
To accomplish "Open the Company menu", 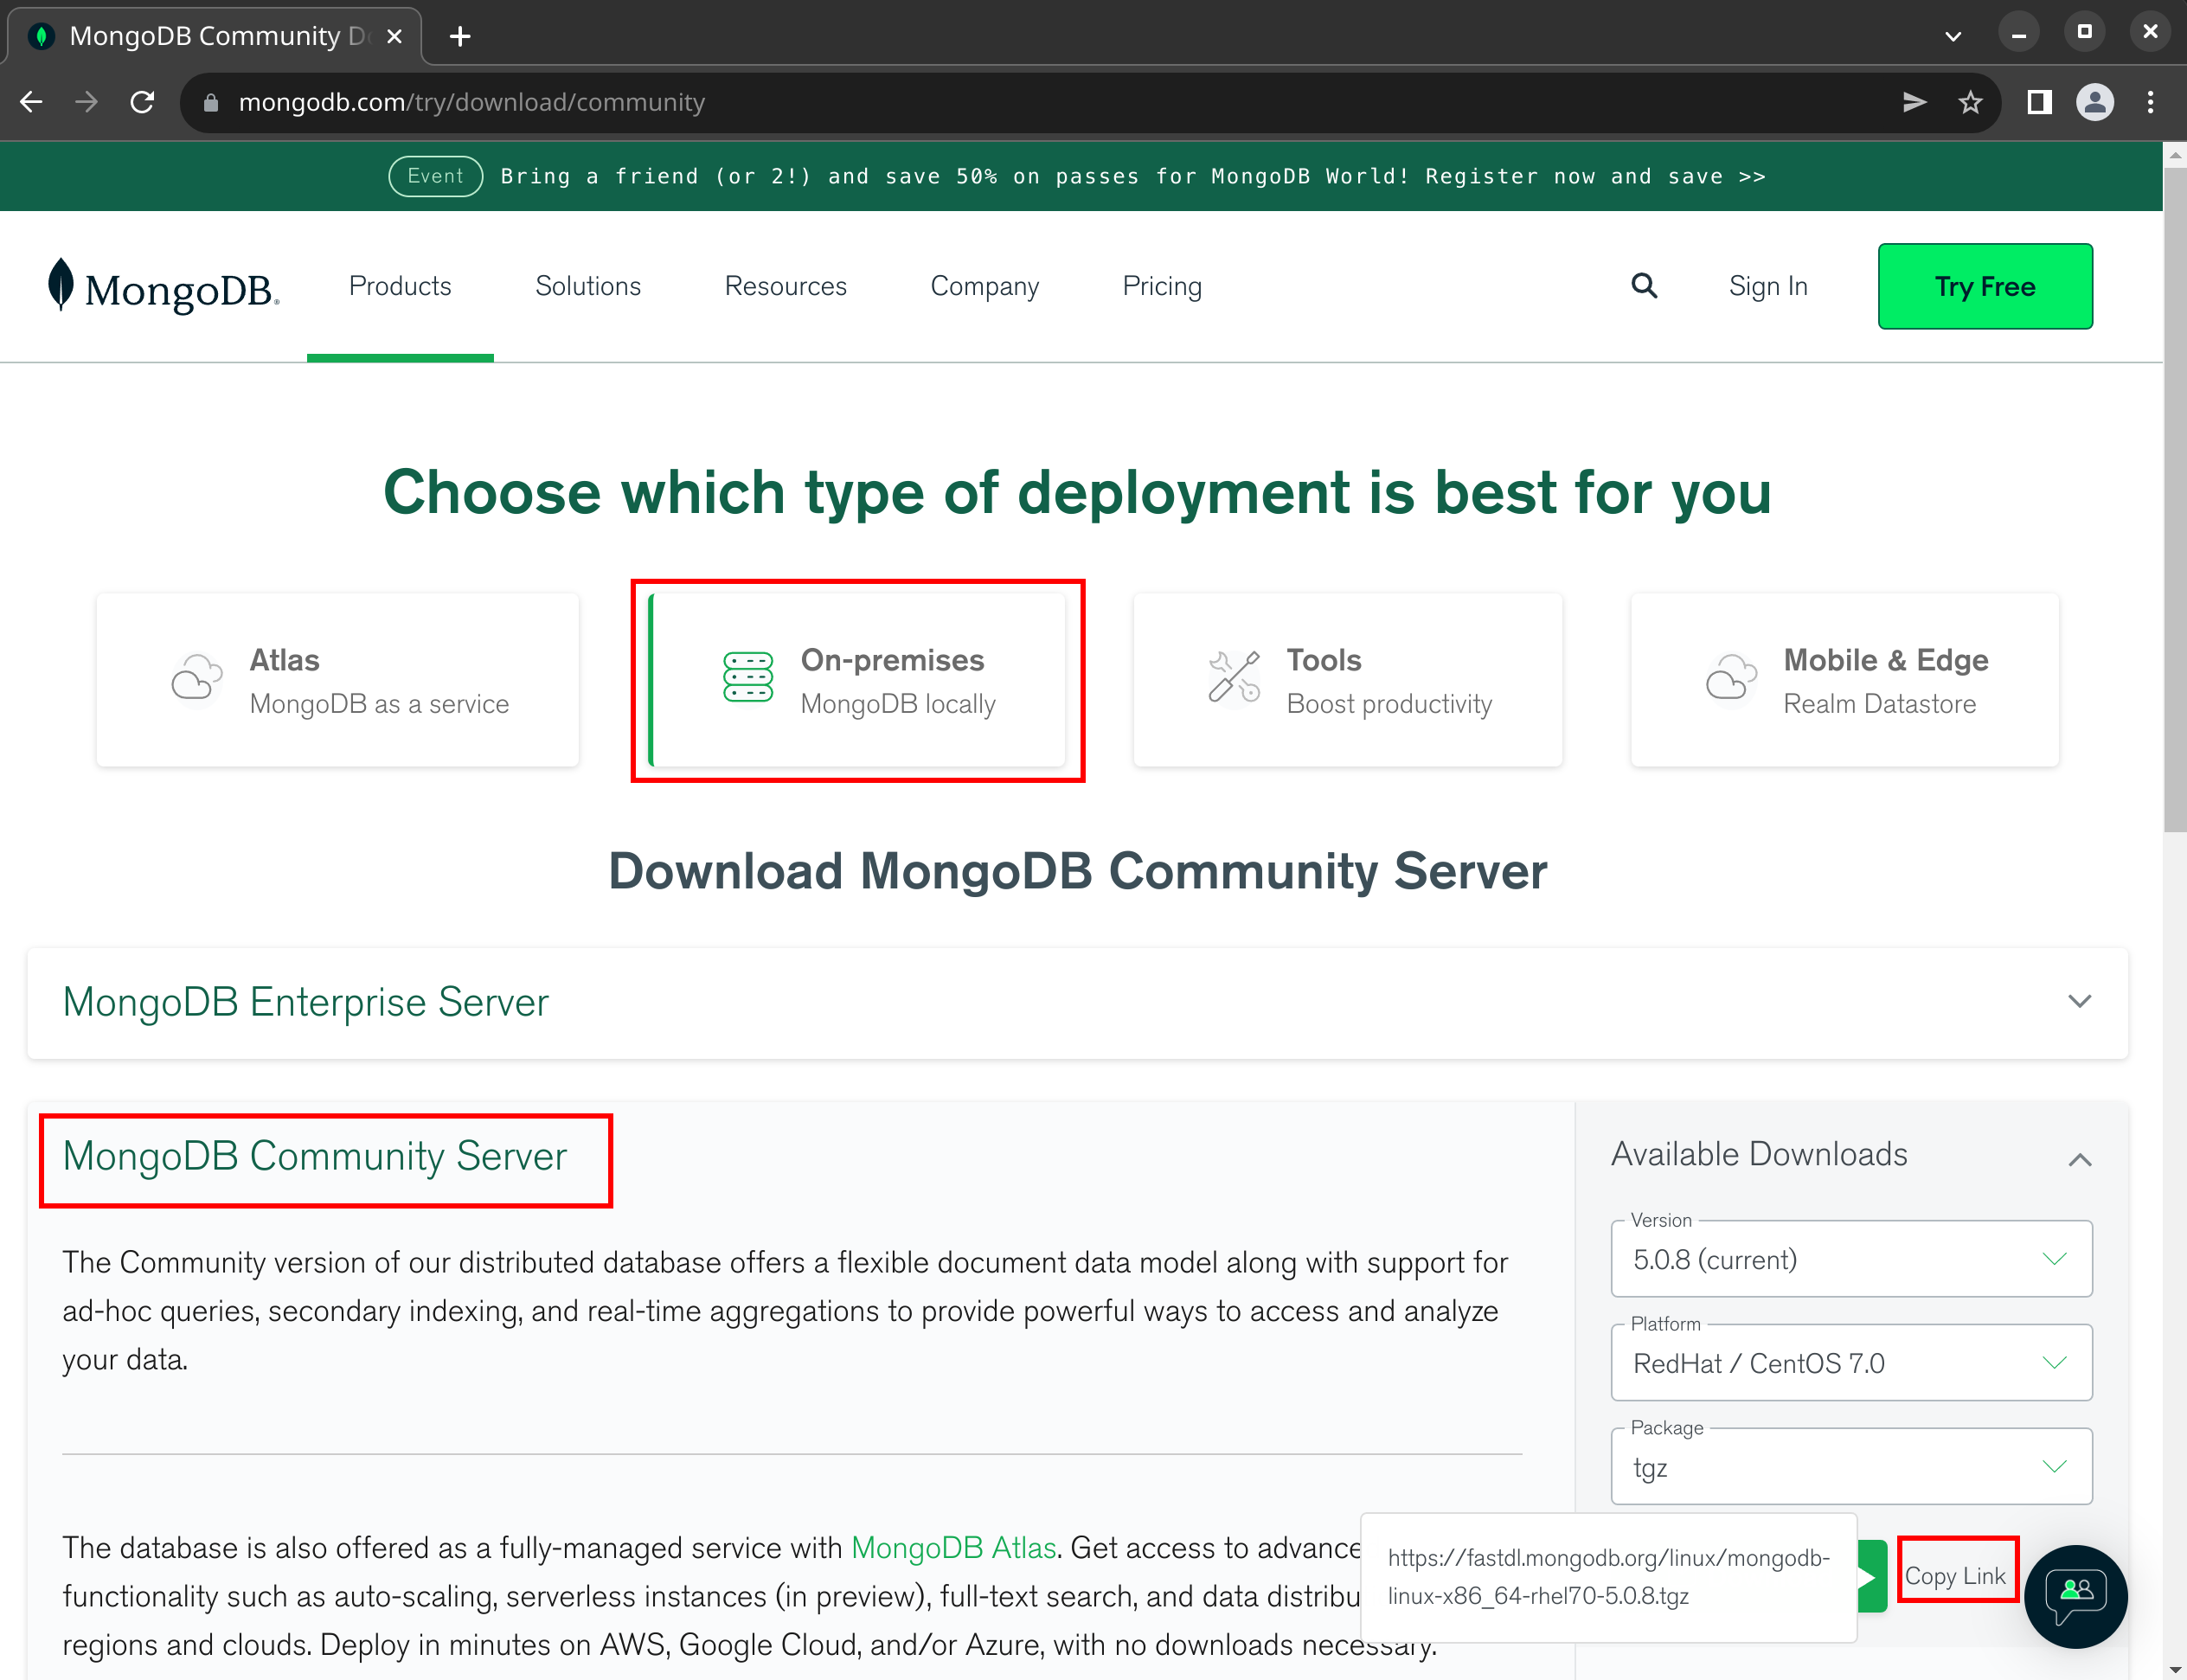I will click(985, 286).
